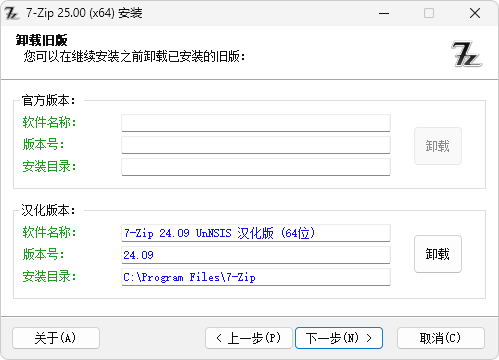Screen dimensions: 499x360
Task: Click the 汉化版本 group heading
Action: [x=49, y=210]
